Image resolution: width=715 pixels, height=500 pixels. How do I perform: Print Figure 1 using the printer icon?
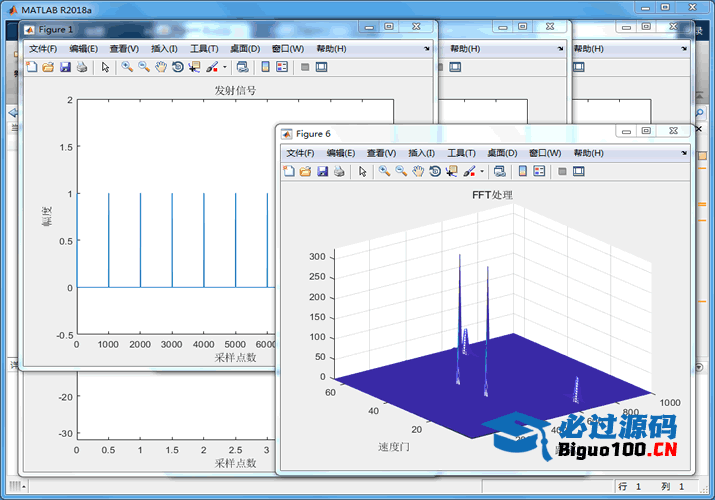[x=82, y=67]
